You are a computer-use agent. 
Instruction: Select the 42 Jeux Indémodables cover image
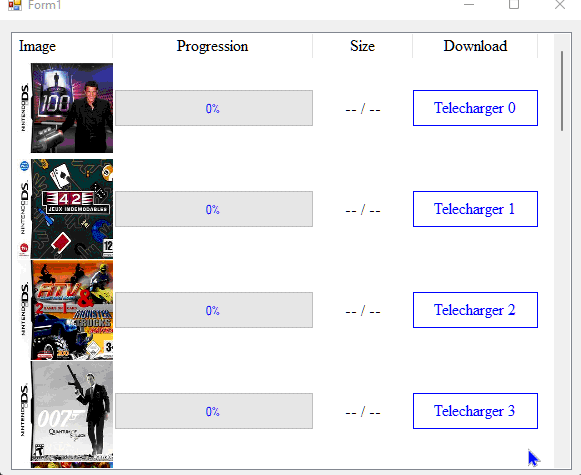[67, 209]
